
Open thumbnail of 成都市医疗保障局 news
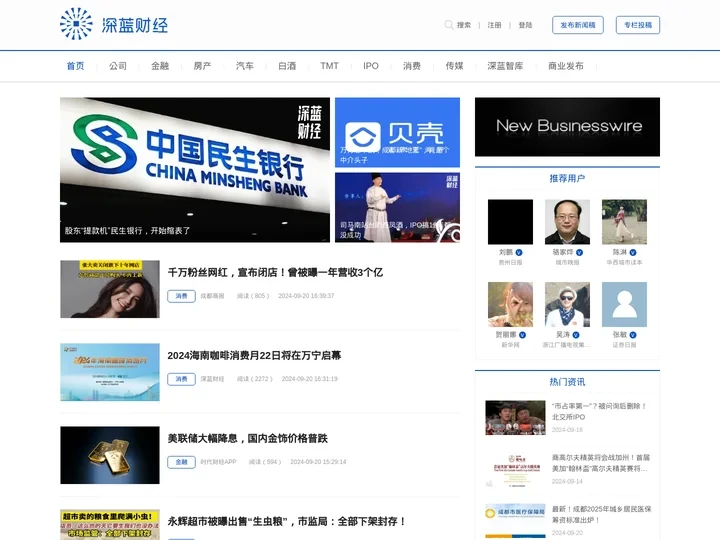(x=515, y=521)
